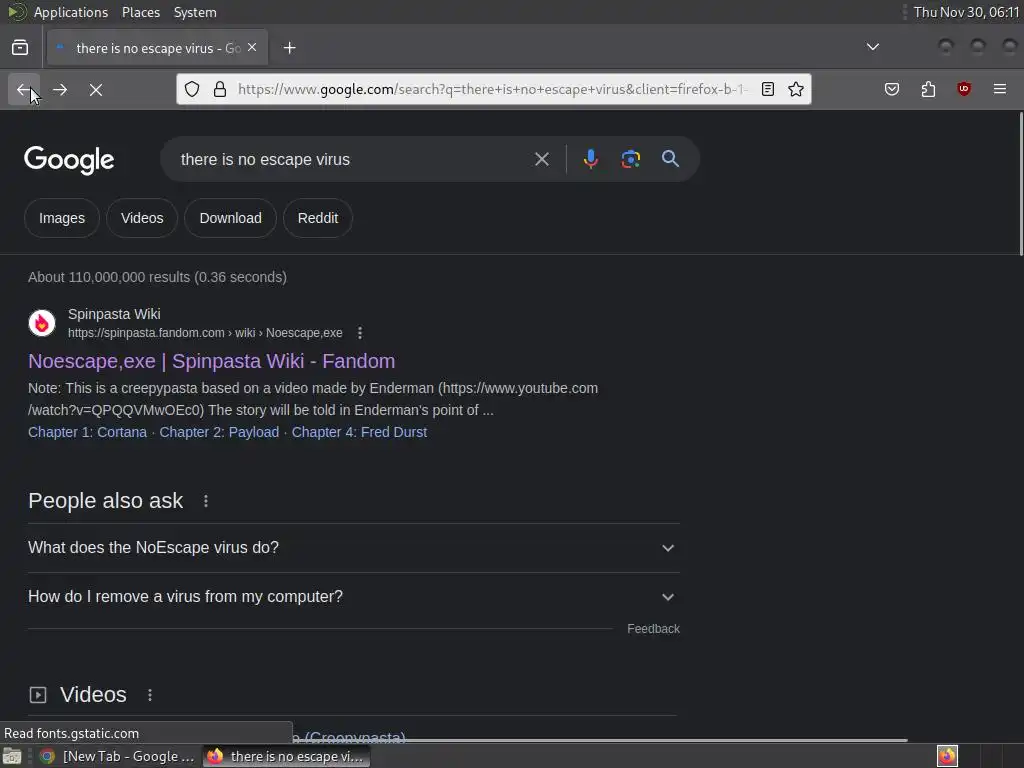
Task: View site information via padlock icon
Action: coord(220,89)
